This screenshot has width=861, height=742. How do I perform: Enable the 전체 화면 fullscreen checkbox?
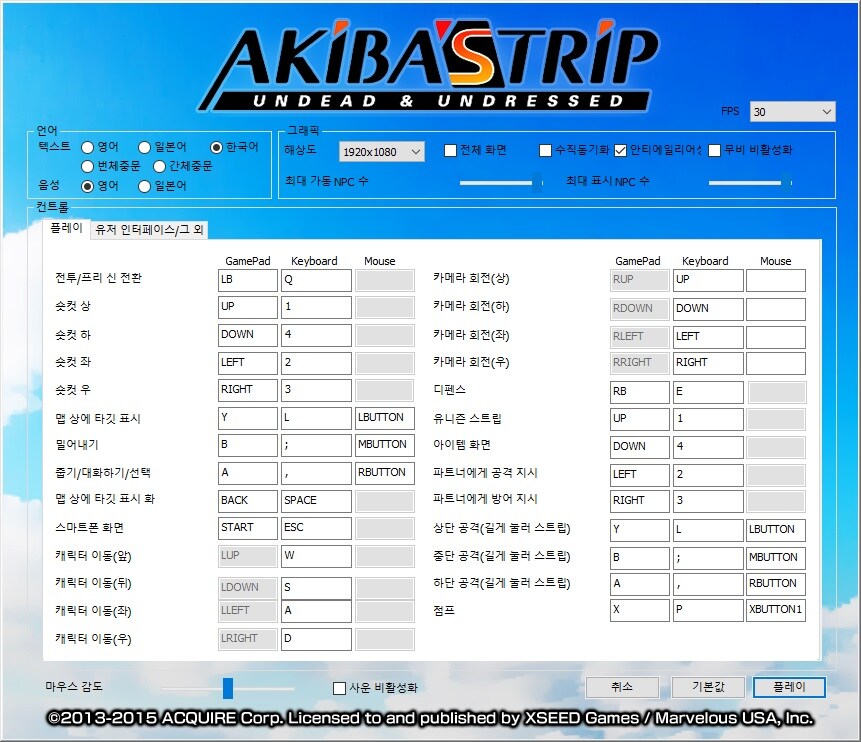[x=449, y=150]
